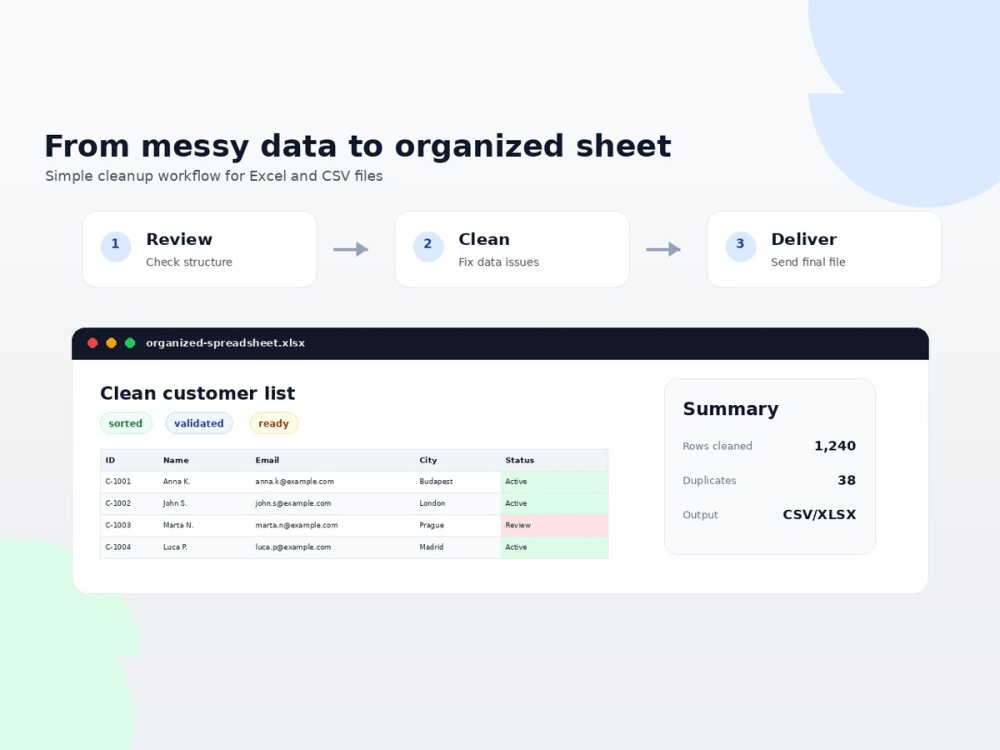Select step 2 number circle
Viewport: 1000px width, 750px height.
tap(428, 247)
